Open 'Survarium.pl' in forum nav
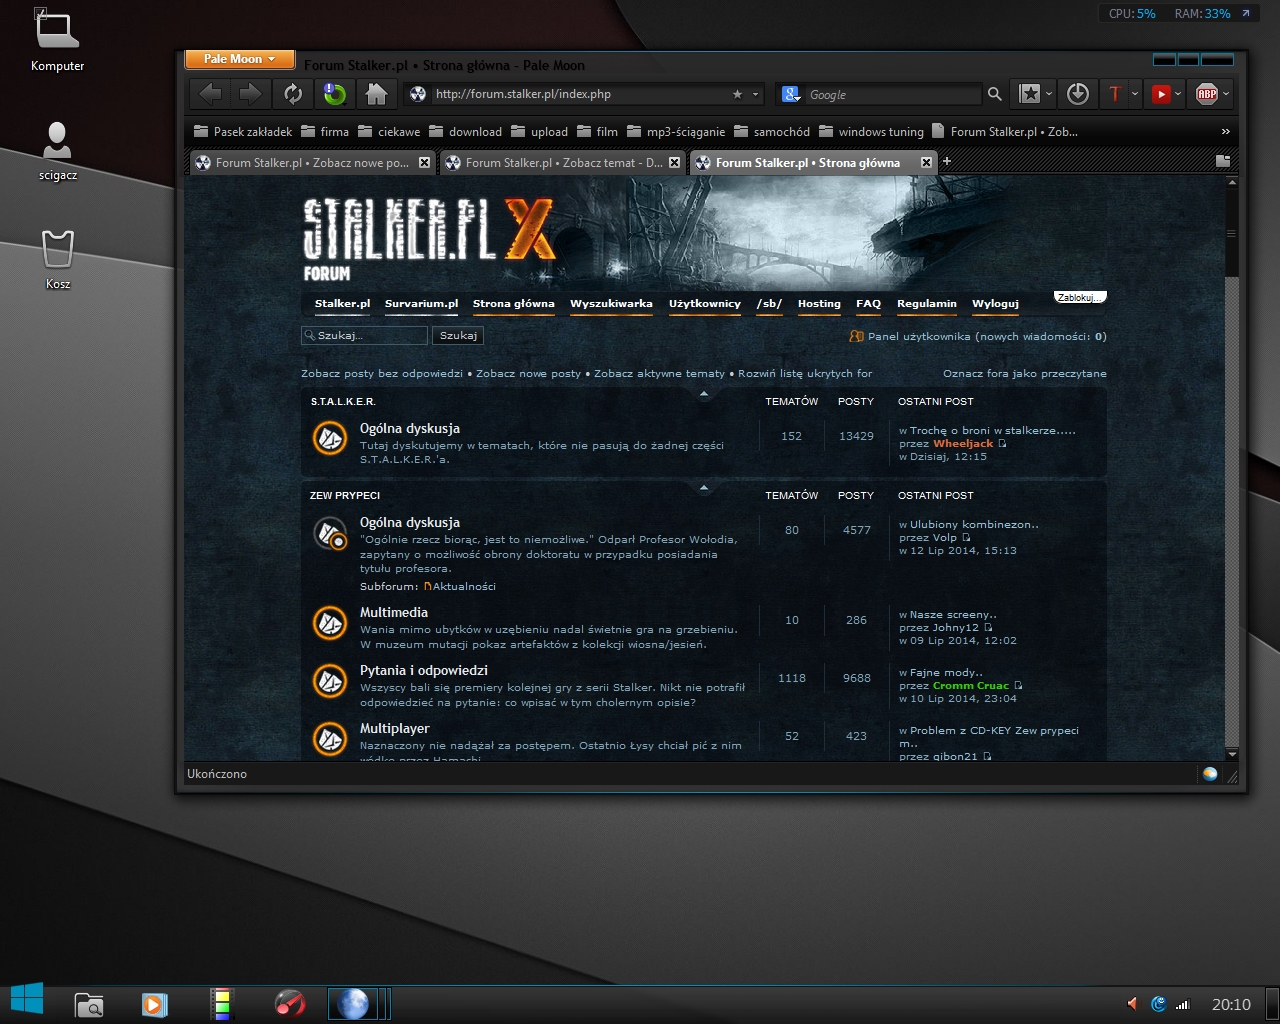Image resolution: width=1280 pixels, height=1024 pixels. coord(421,304)
